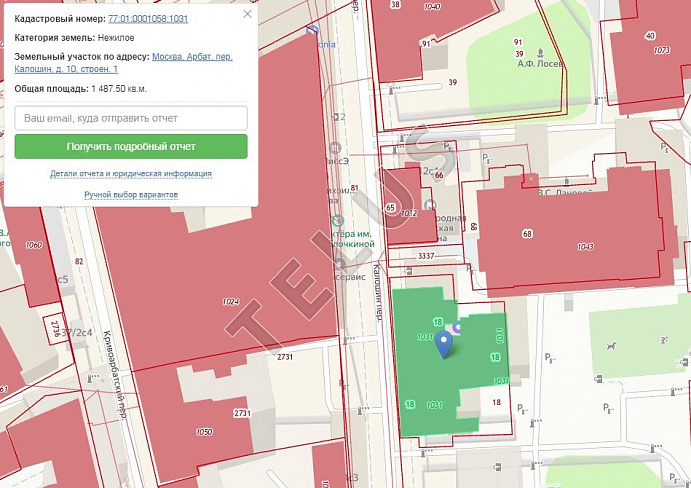Click the grey museum icon beside parcel 1032
The image size is (691, 488).
[430, 205]
